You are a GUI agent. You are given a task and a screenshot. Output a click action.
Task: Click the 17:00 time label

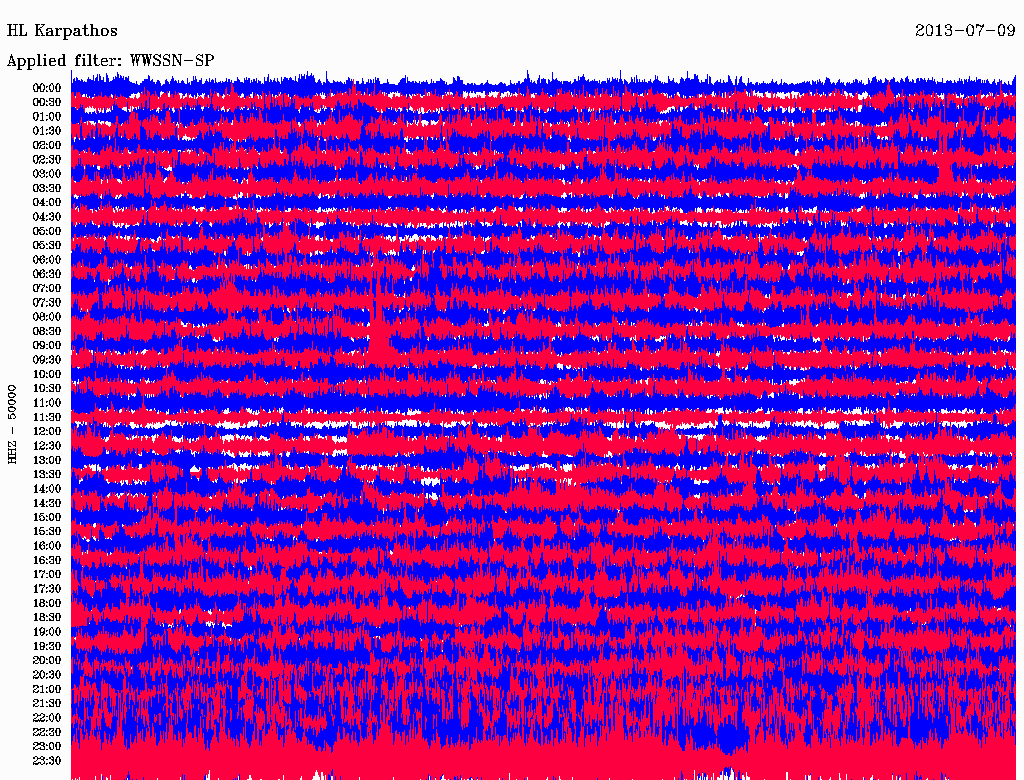pos(47,575)
